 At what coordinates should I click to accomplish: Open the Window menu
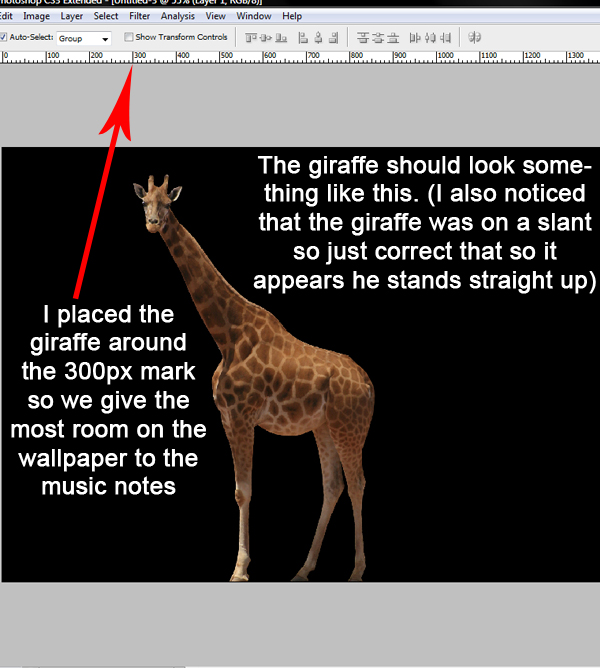pyautogui.click(x=254, y=16)
